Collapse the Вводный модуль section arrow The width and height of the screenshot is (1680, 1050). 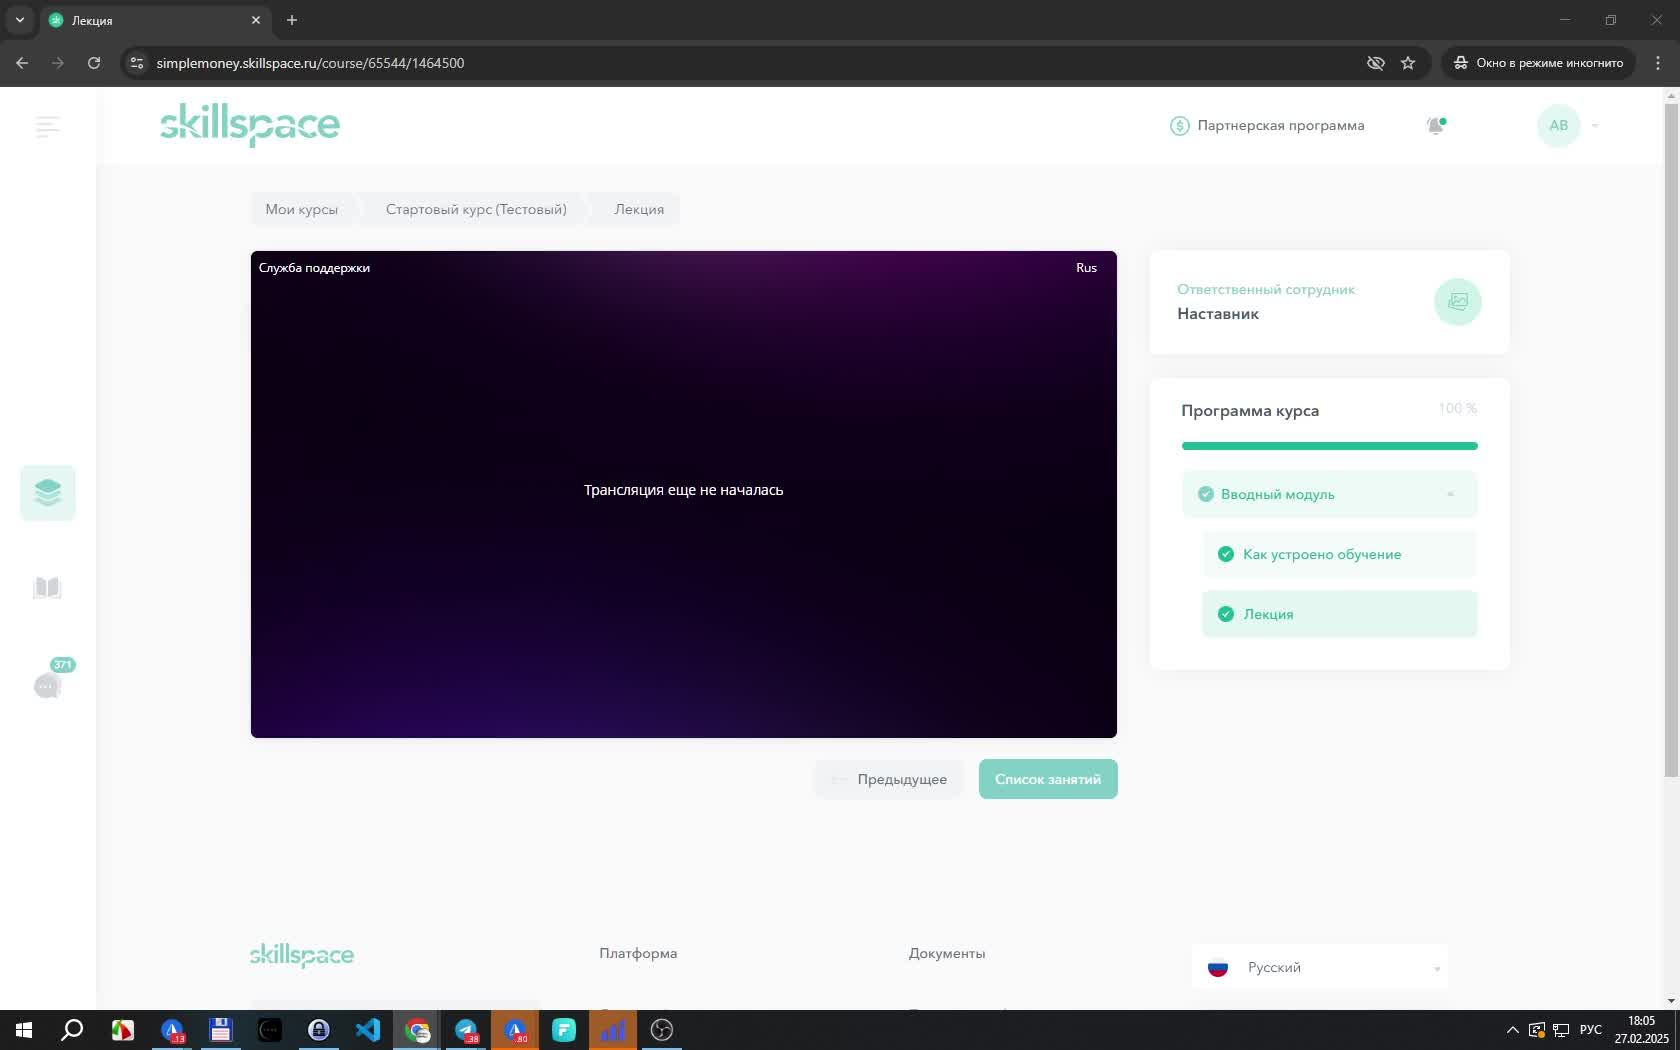pos(1450,494)
